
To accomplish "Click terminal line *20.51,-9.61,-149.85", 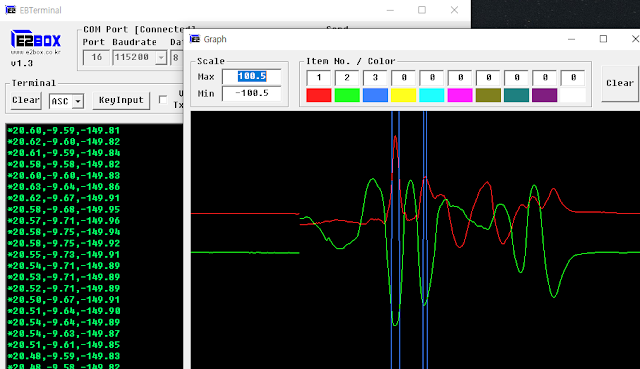I will point(64,345).
